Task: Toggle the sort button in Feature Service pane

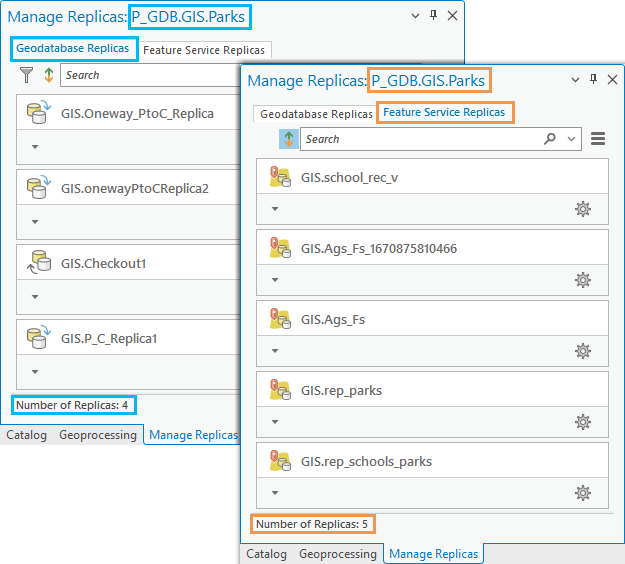Action: pos(289,139)
